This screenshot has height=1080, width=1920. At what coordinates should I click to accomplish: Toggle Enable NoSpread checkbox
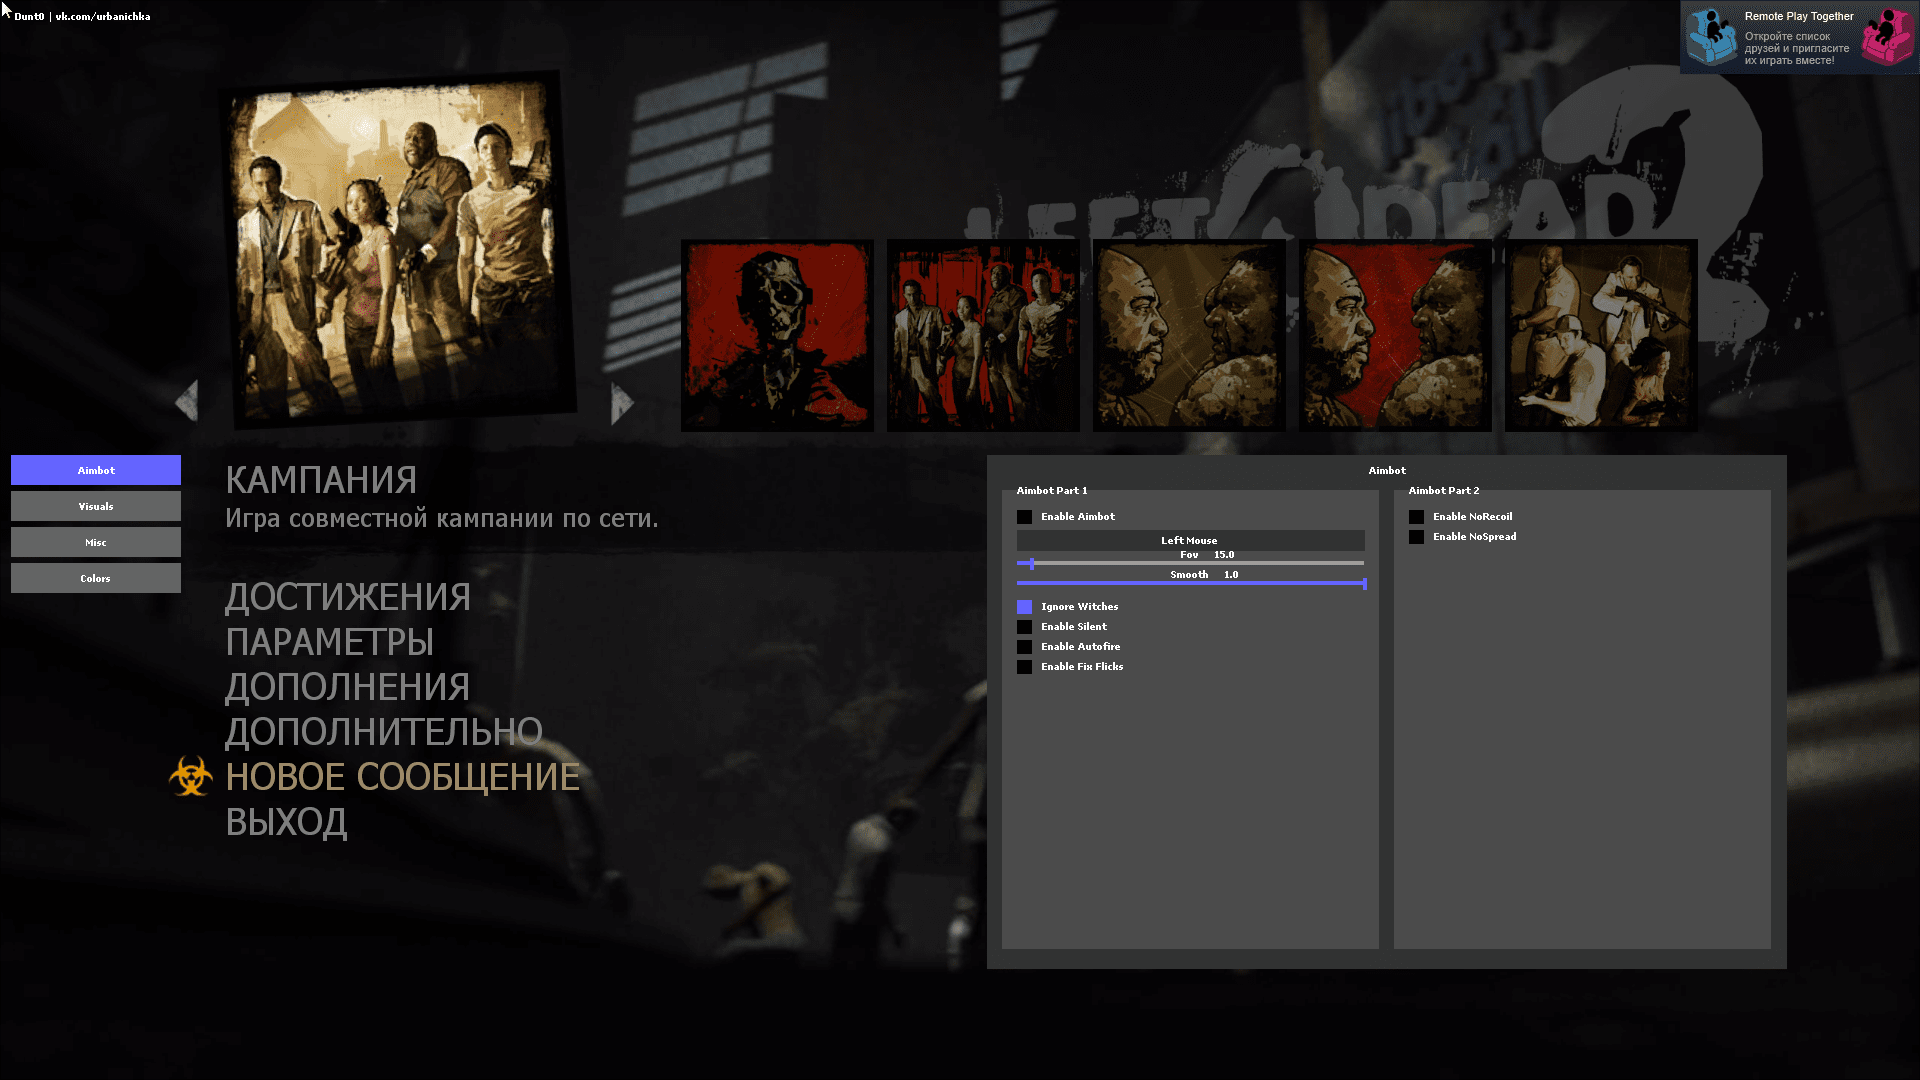(1416, 537)
